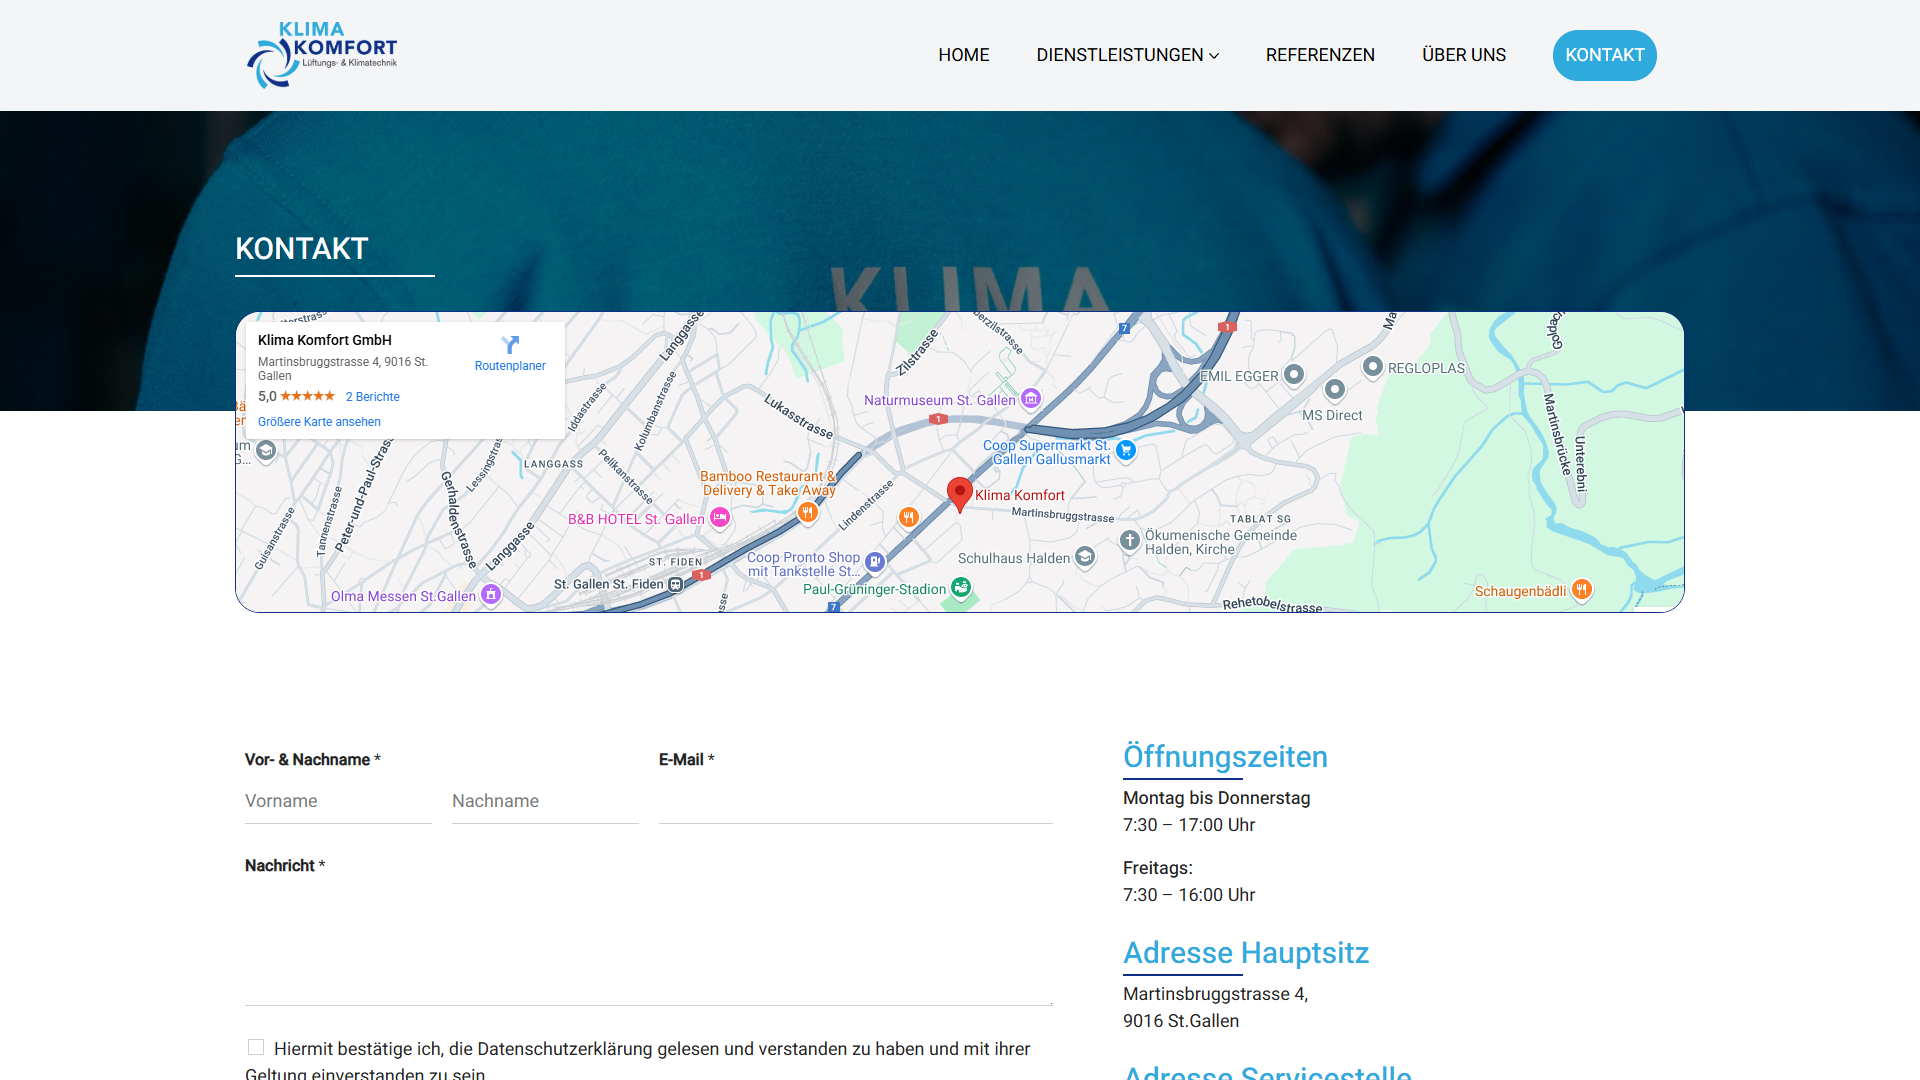This screenshot has width=1920, height=1080.
Task: Expand the Dienstleistungen dropdown arrow
Action: click(x=1214, y=56)
